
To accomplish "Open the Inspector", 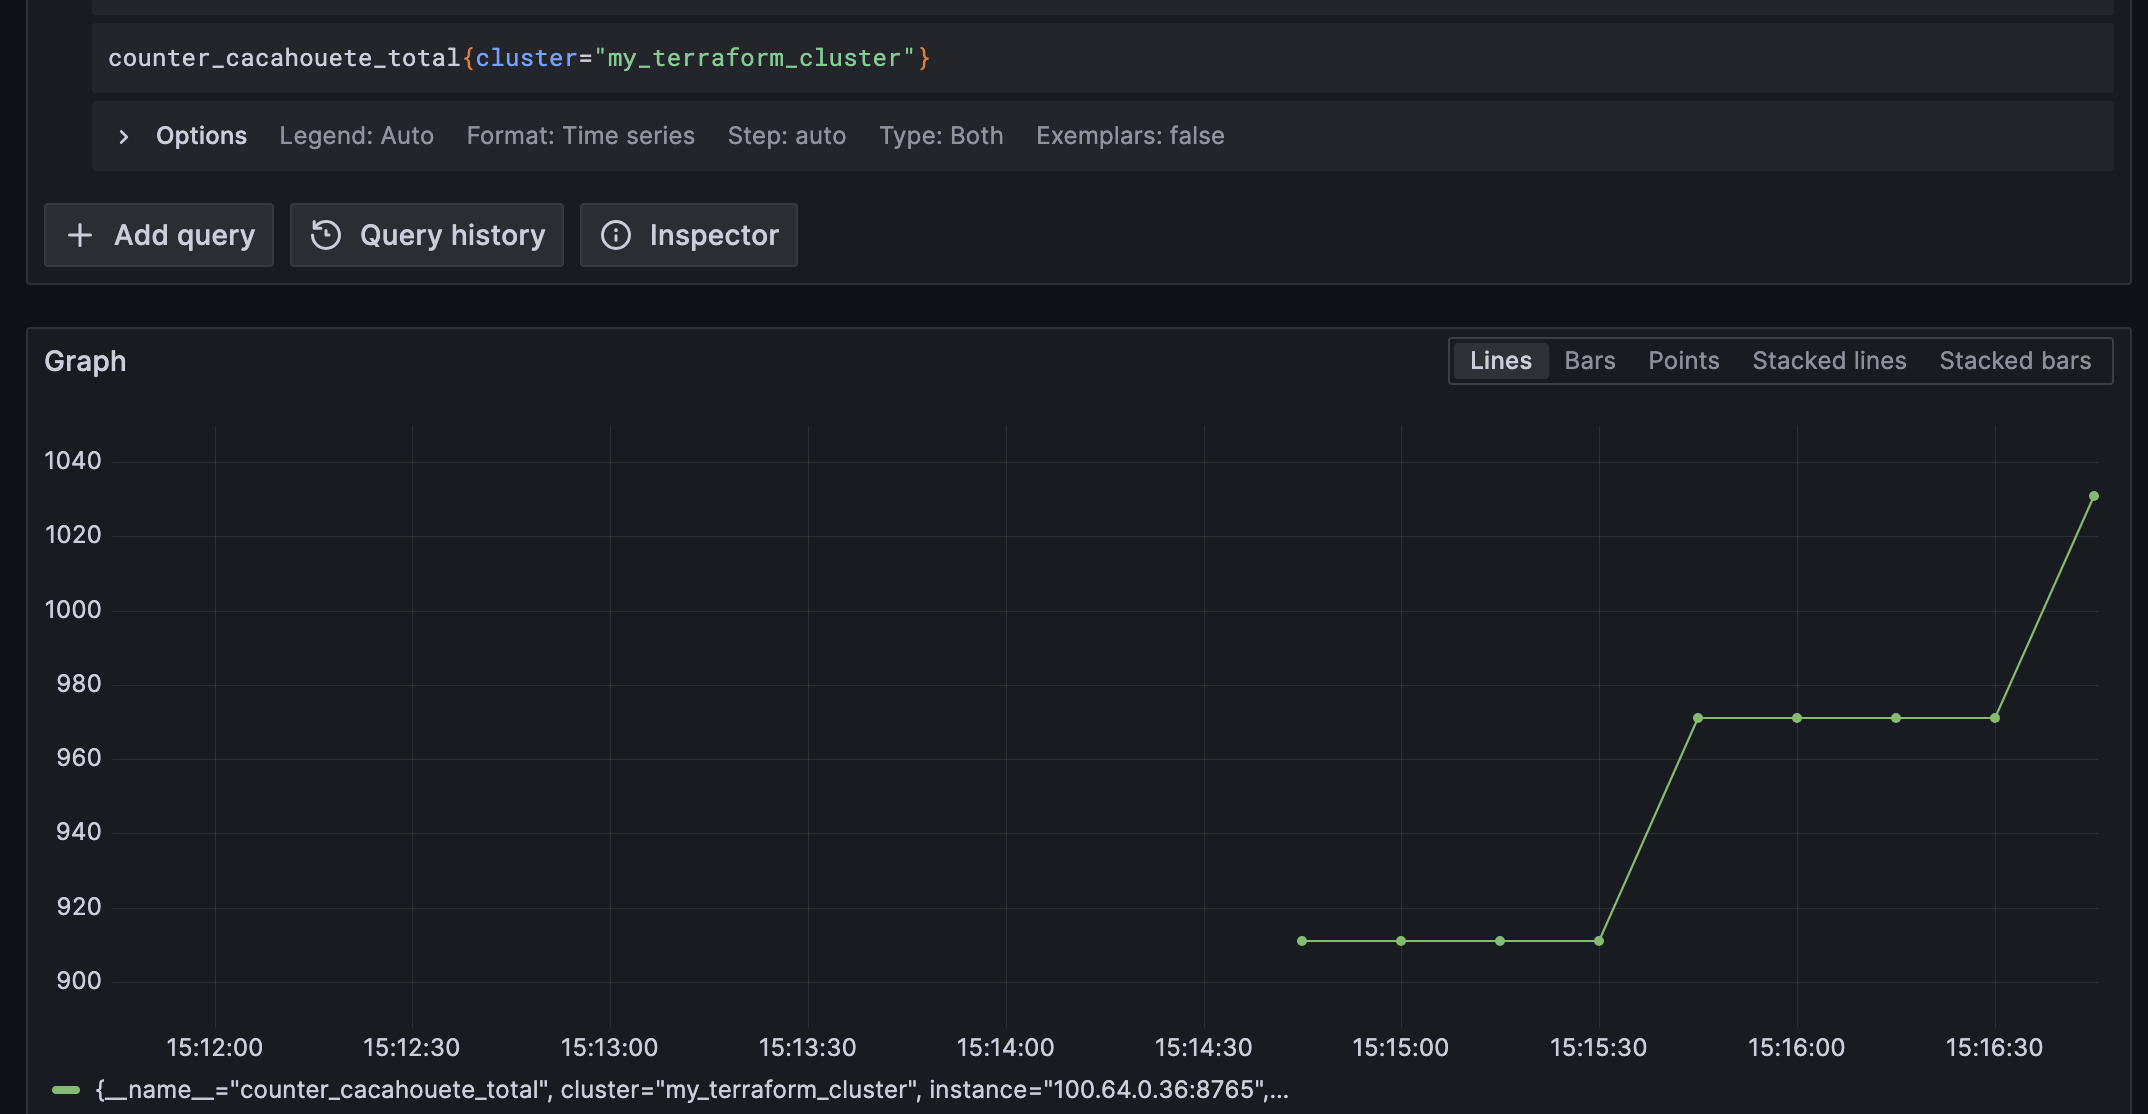I will (x=689, y=235).
